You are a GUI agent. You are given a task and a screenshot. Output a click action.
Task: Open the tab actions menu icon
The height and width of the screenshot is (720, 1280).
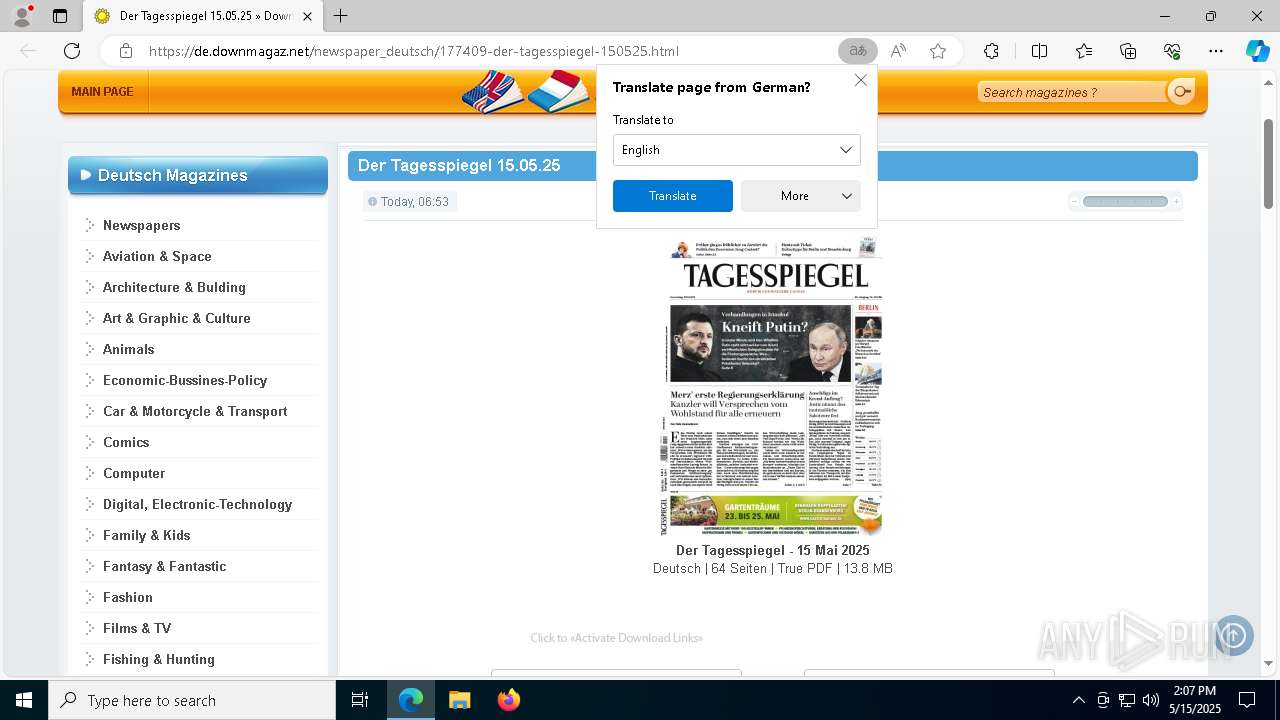[60, 16]
